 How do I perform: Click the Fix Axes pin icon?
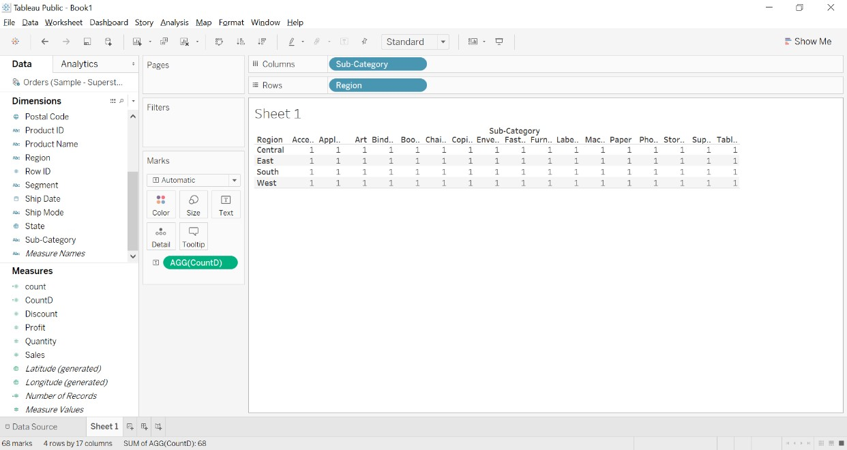365,42
